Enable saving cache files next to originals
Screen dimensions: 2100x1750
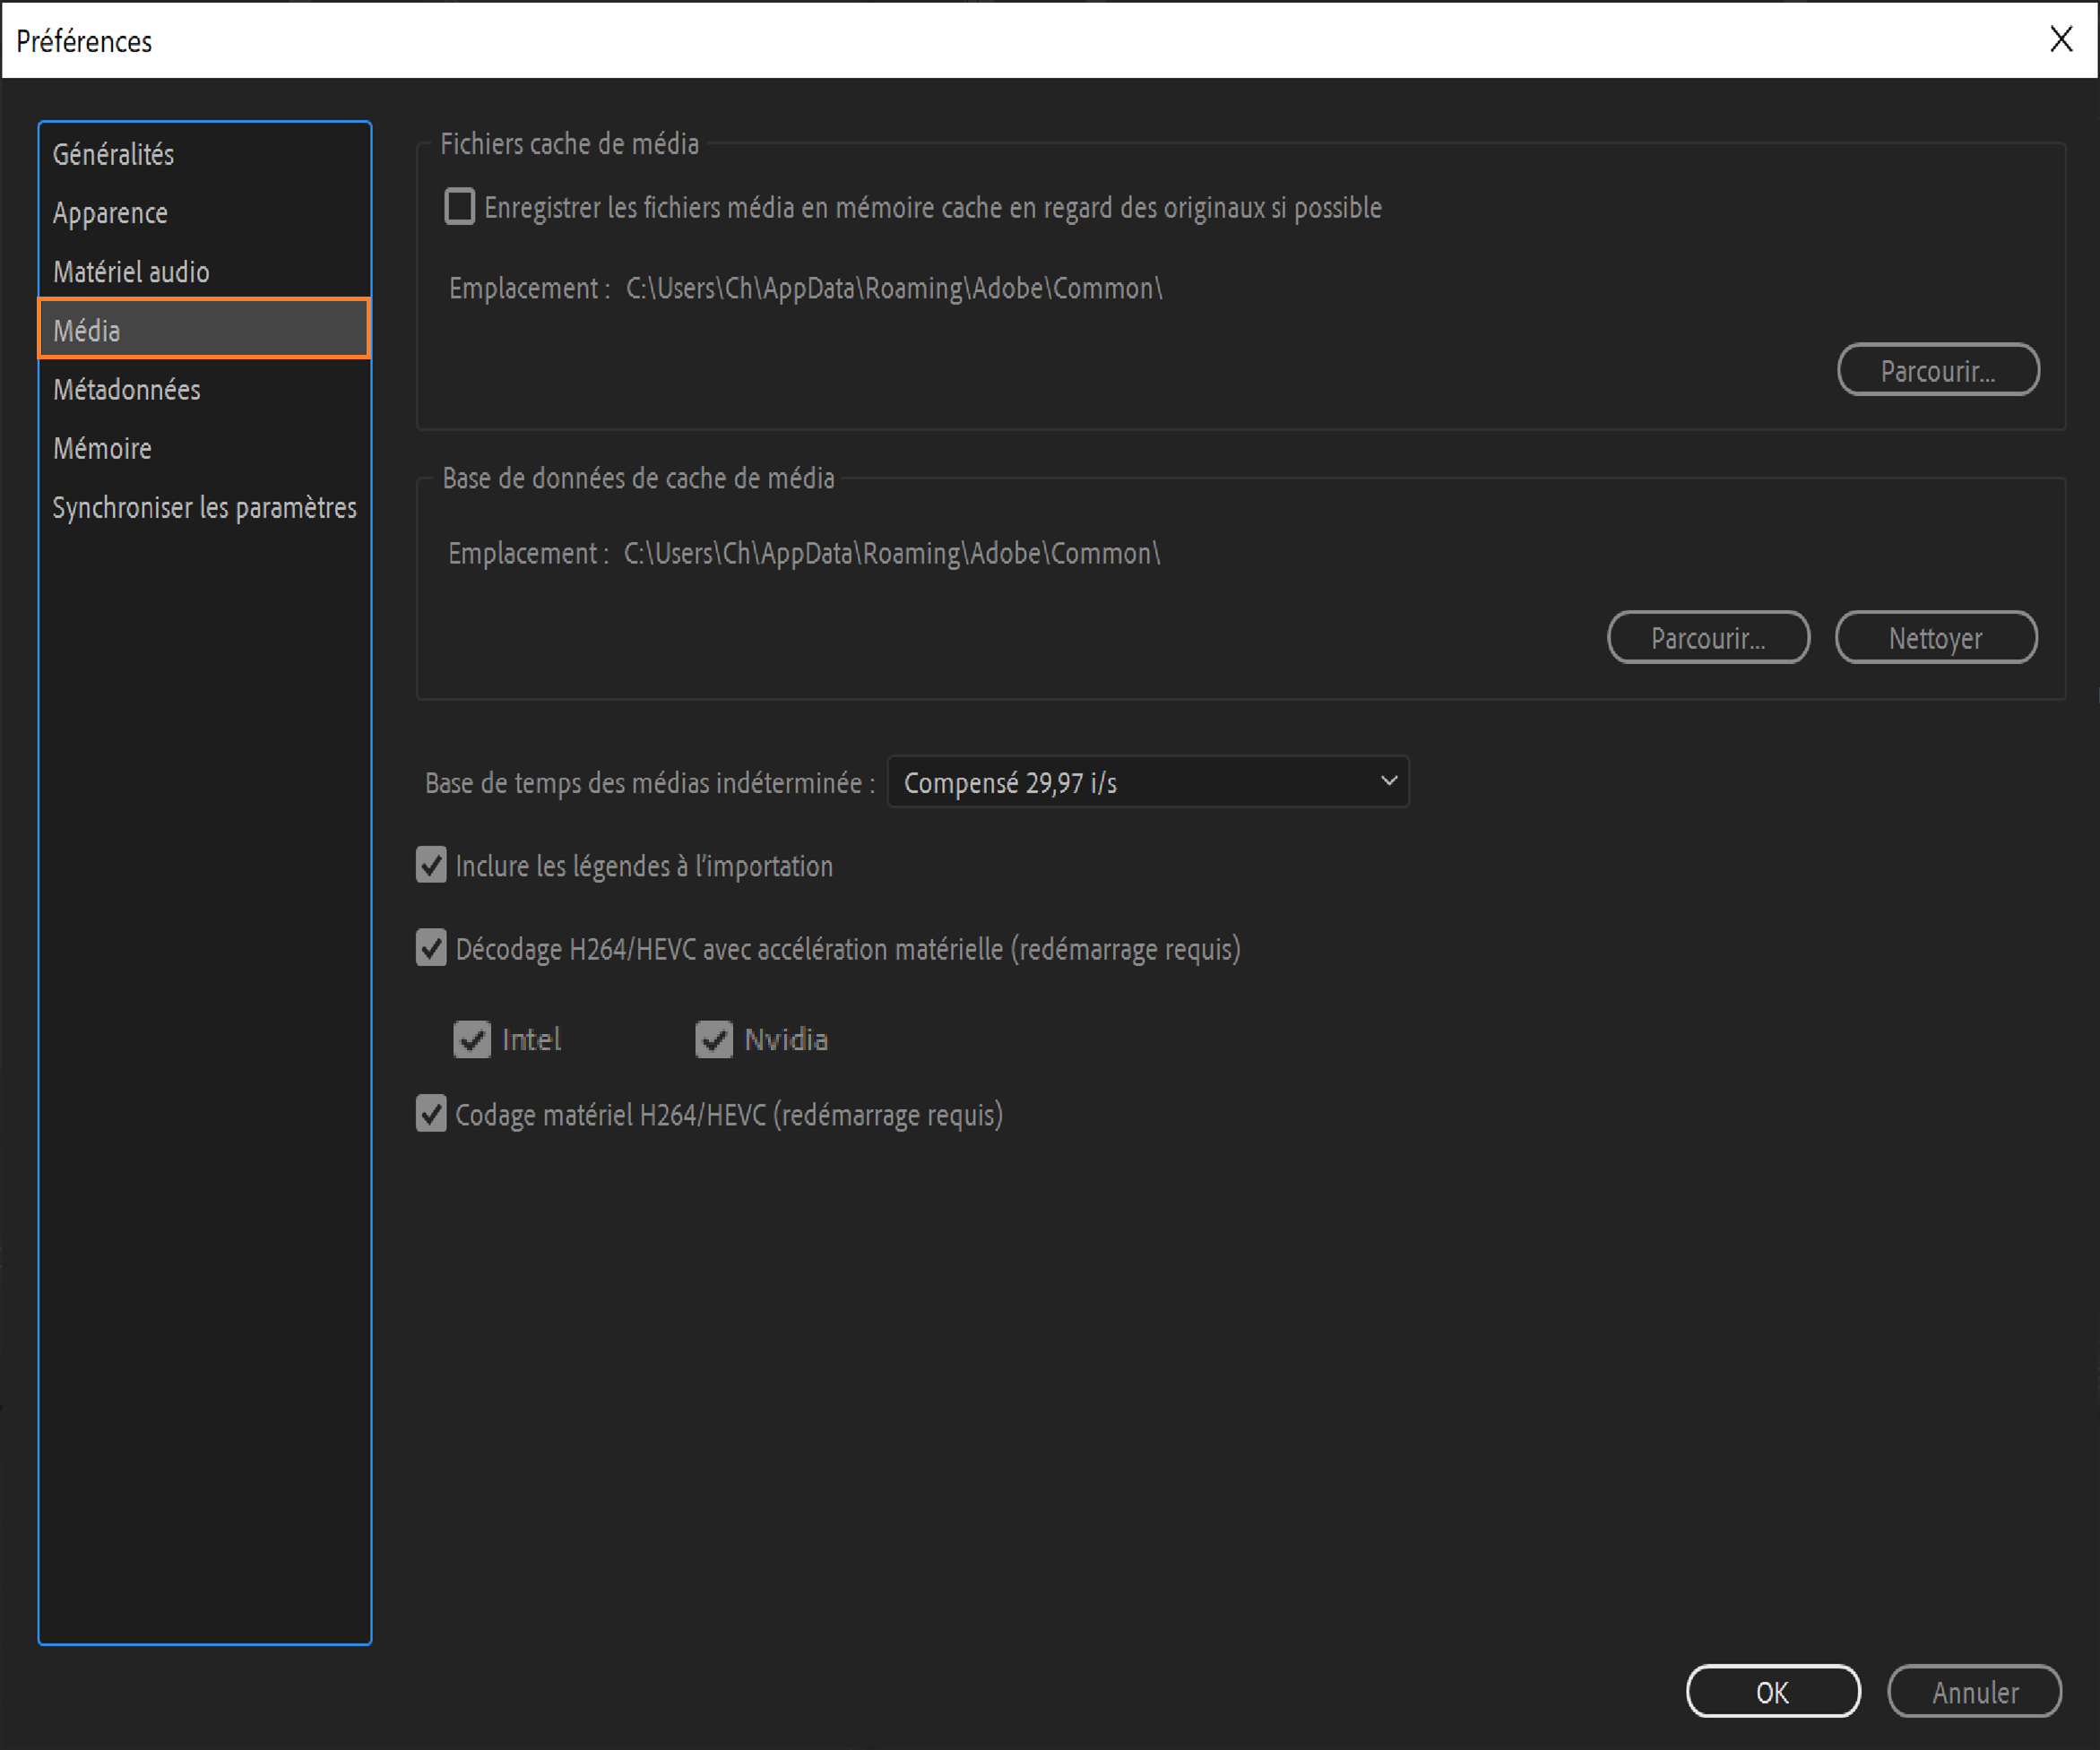pos(459,207)
